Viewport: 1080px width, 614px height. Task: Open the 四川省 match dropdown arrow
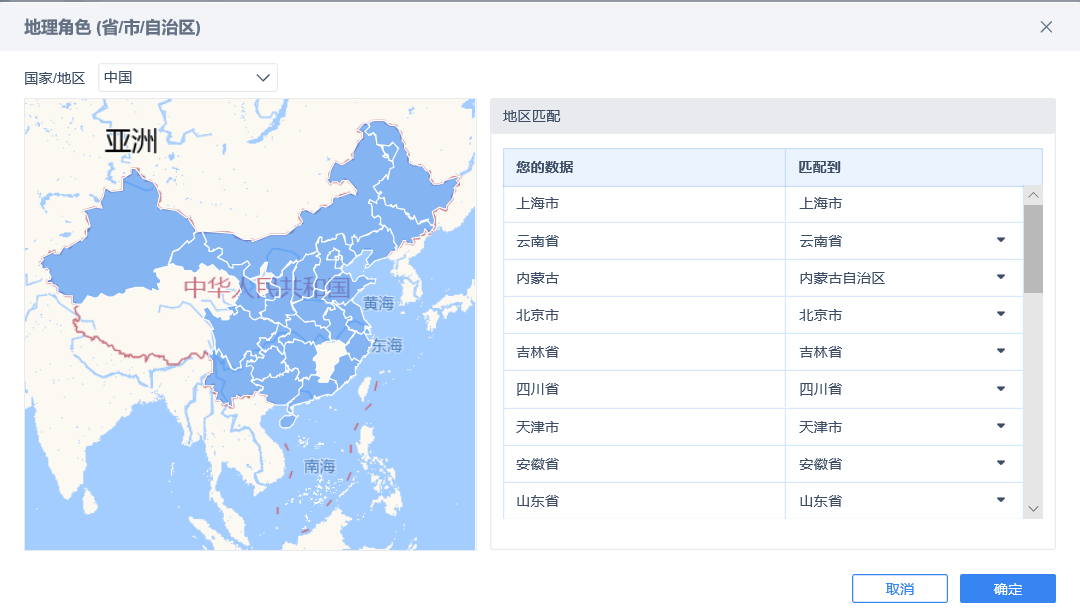click(1000, 388)
